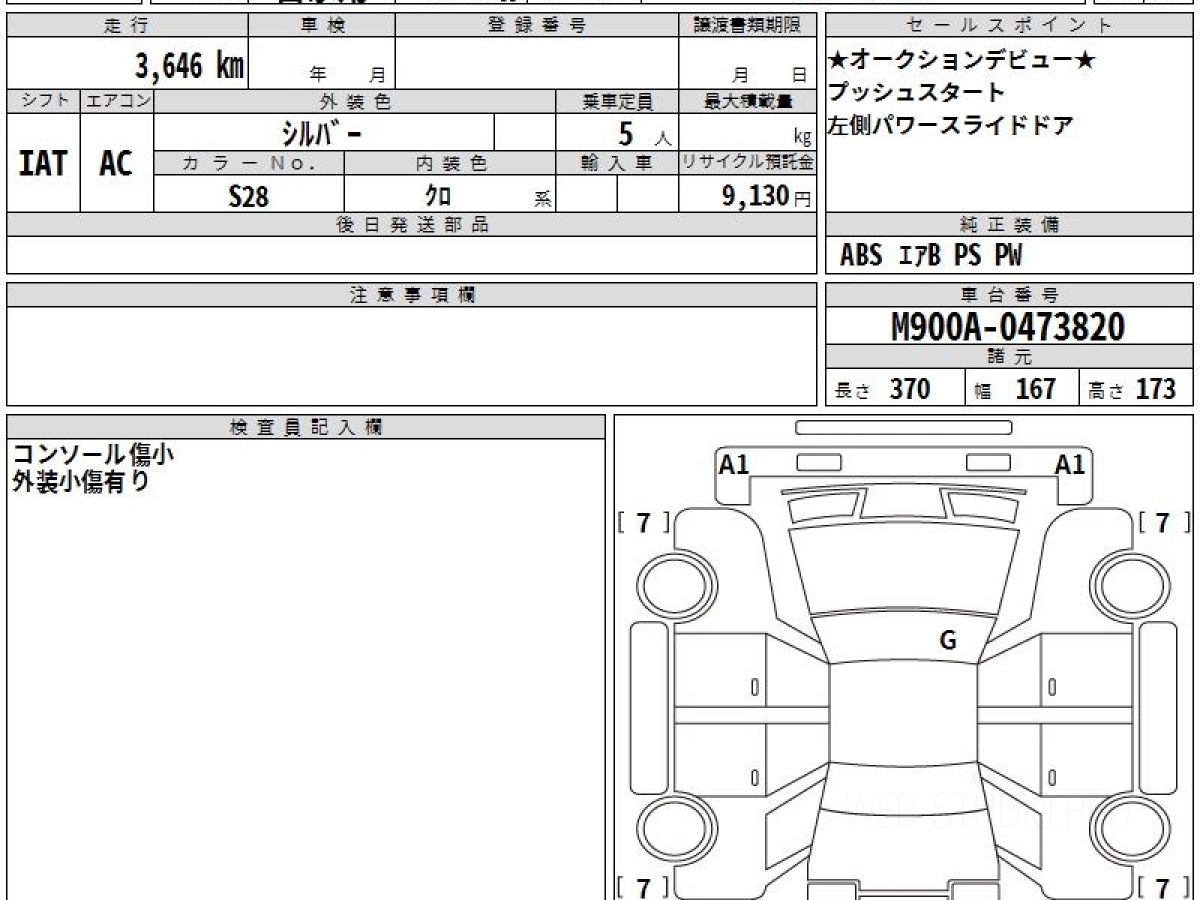Select the equipment line ABS エアB PS PW
Screen dimensions: 1200x900
(931, 256)
